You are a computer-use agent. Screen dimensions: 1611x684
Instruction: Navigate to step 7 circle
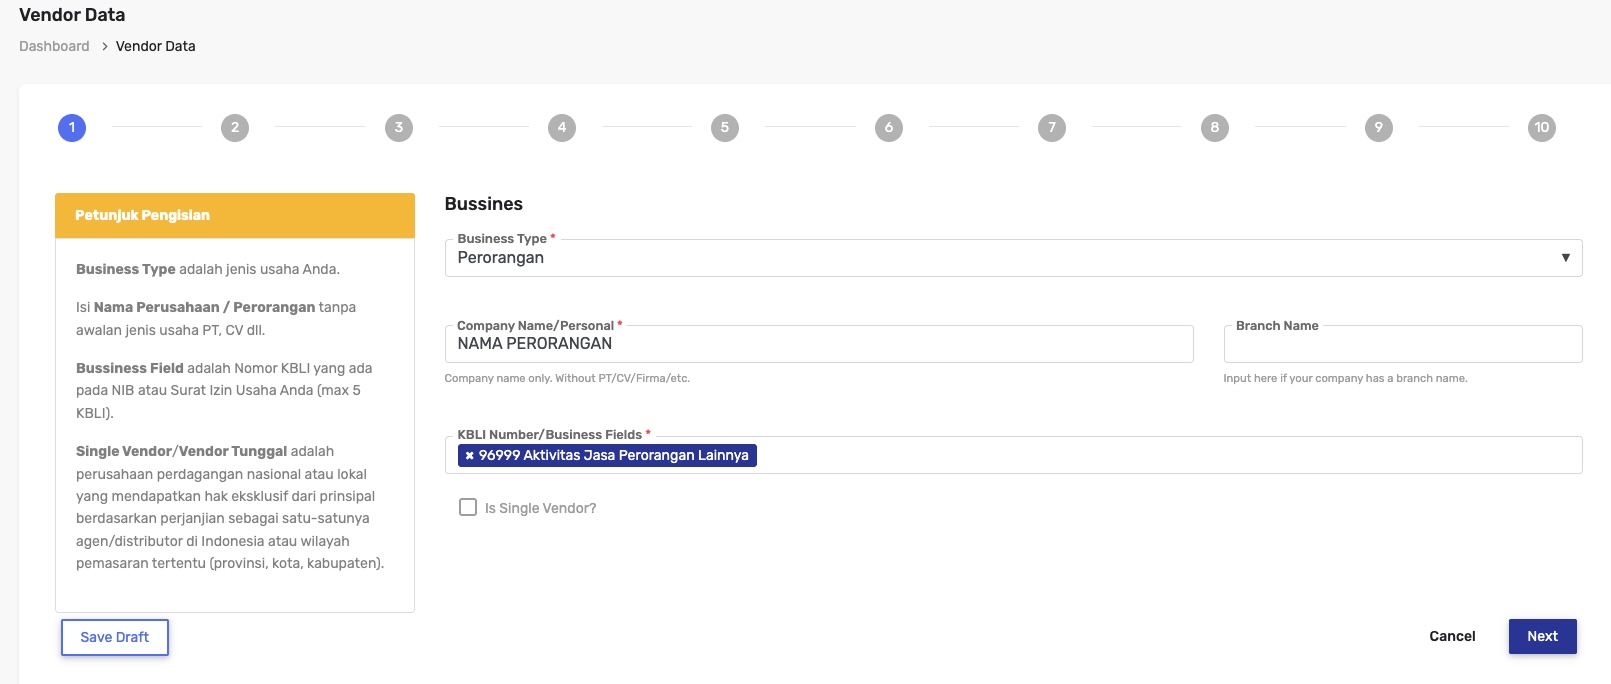1051,128
